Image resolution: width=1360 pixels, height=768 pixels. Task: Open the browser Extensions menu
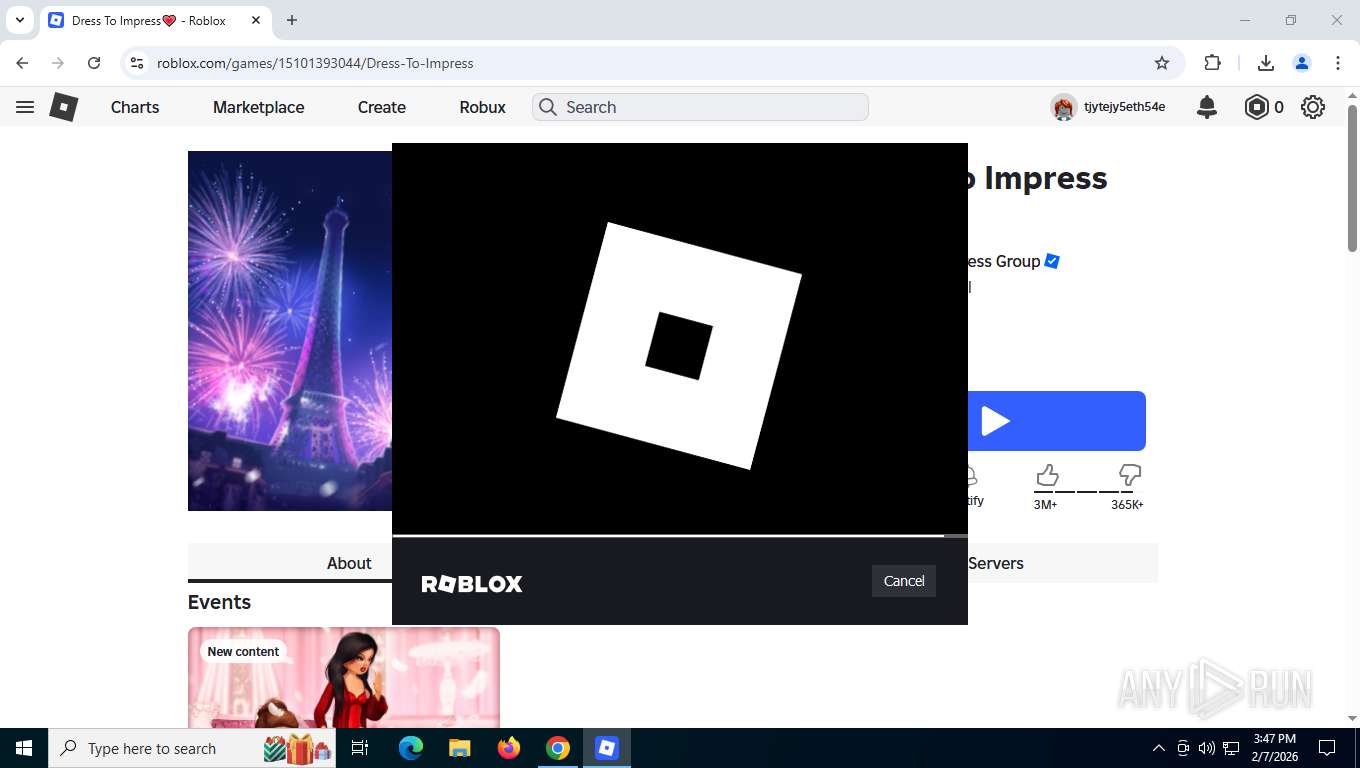(x=1213, y=63)
